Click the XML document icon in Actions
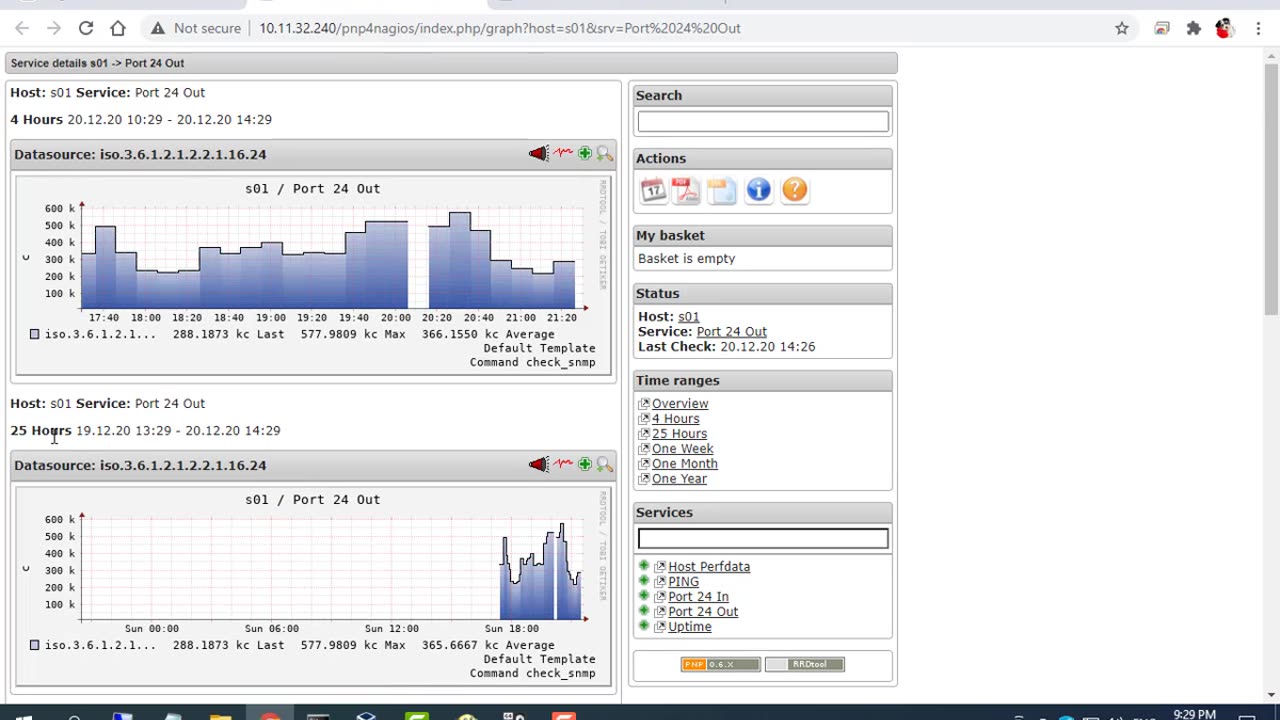 pos(722,190)
